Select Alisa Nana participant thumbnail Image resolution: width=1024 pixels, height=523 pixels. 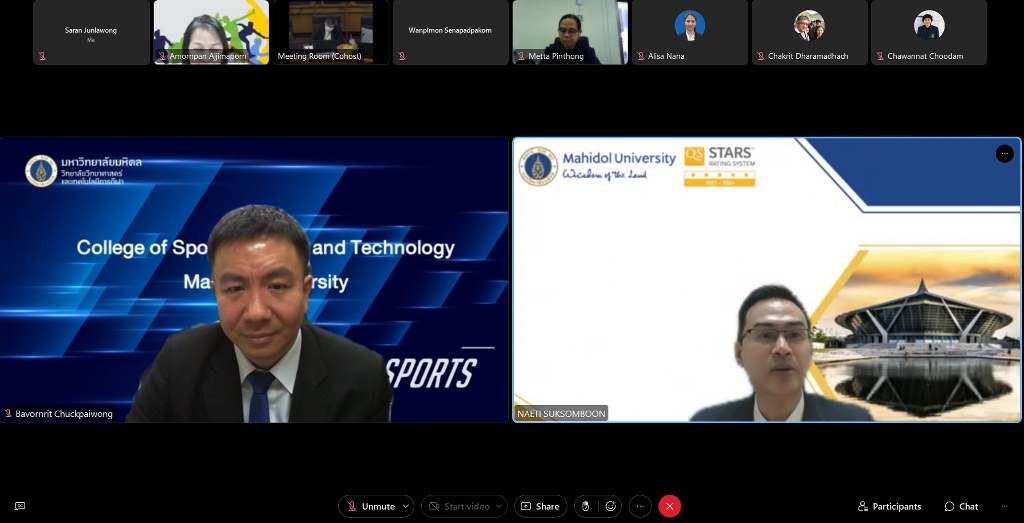point(690,32)
